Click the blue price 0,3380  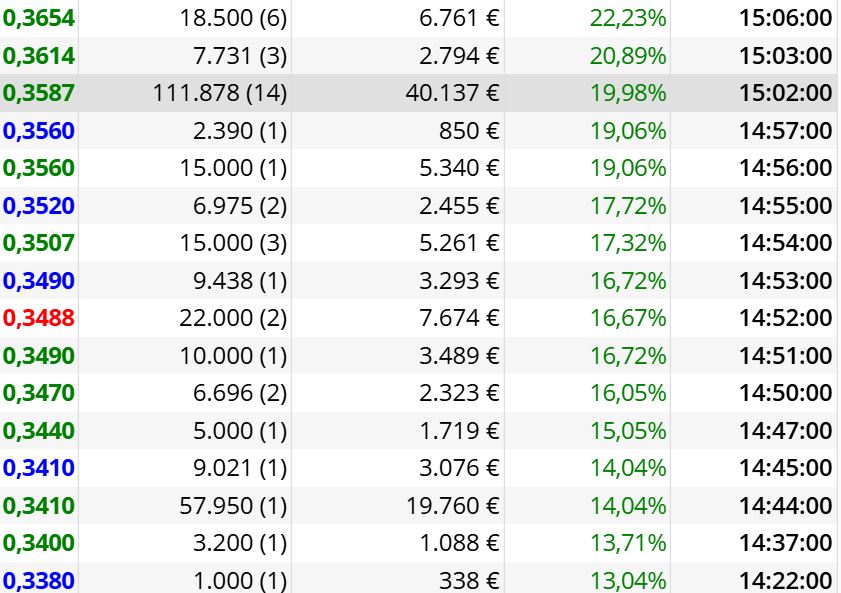coord(39,581)
